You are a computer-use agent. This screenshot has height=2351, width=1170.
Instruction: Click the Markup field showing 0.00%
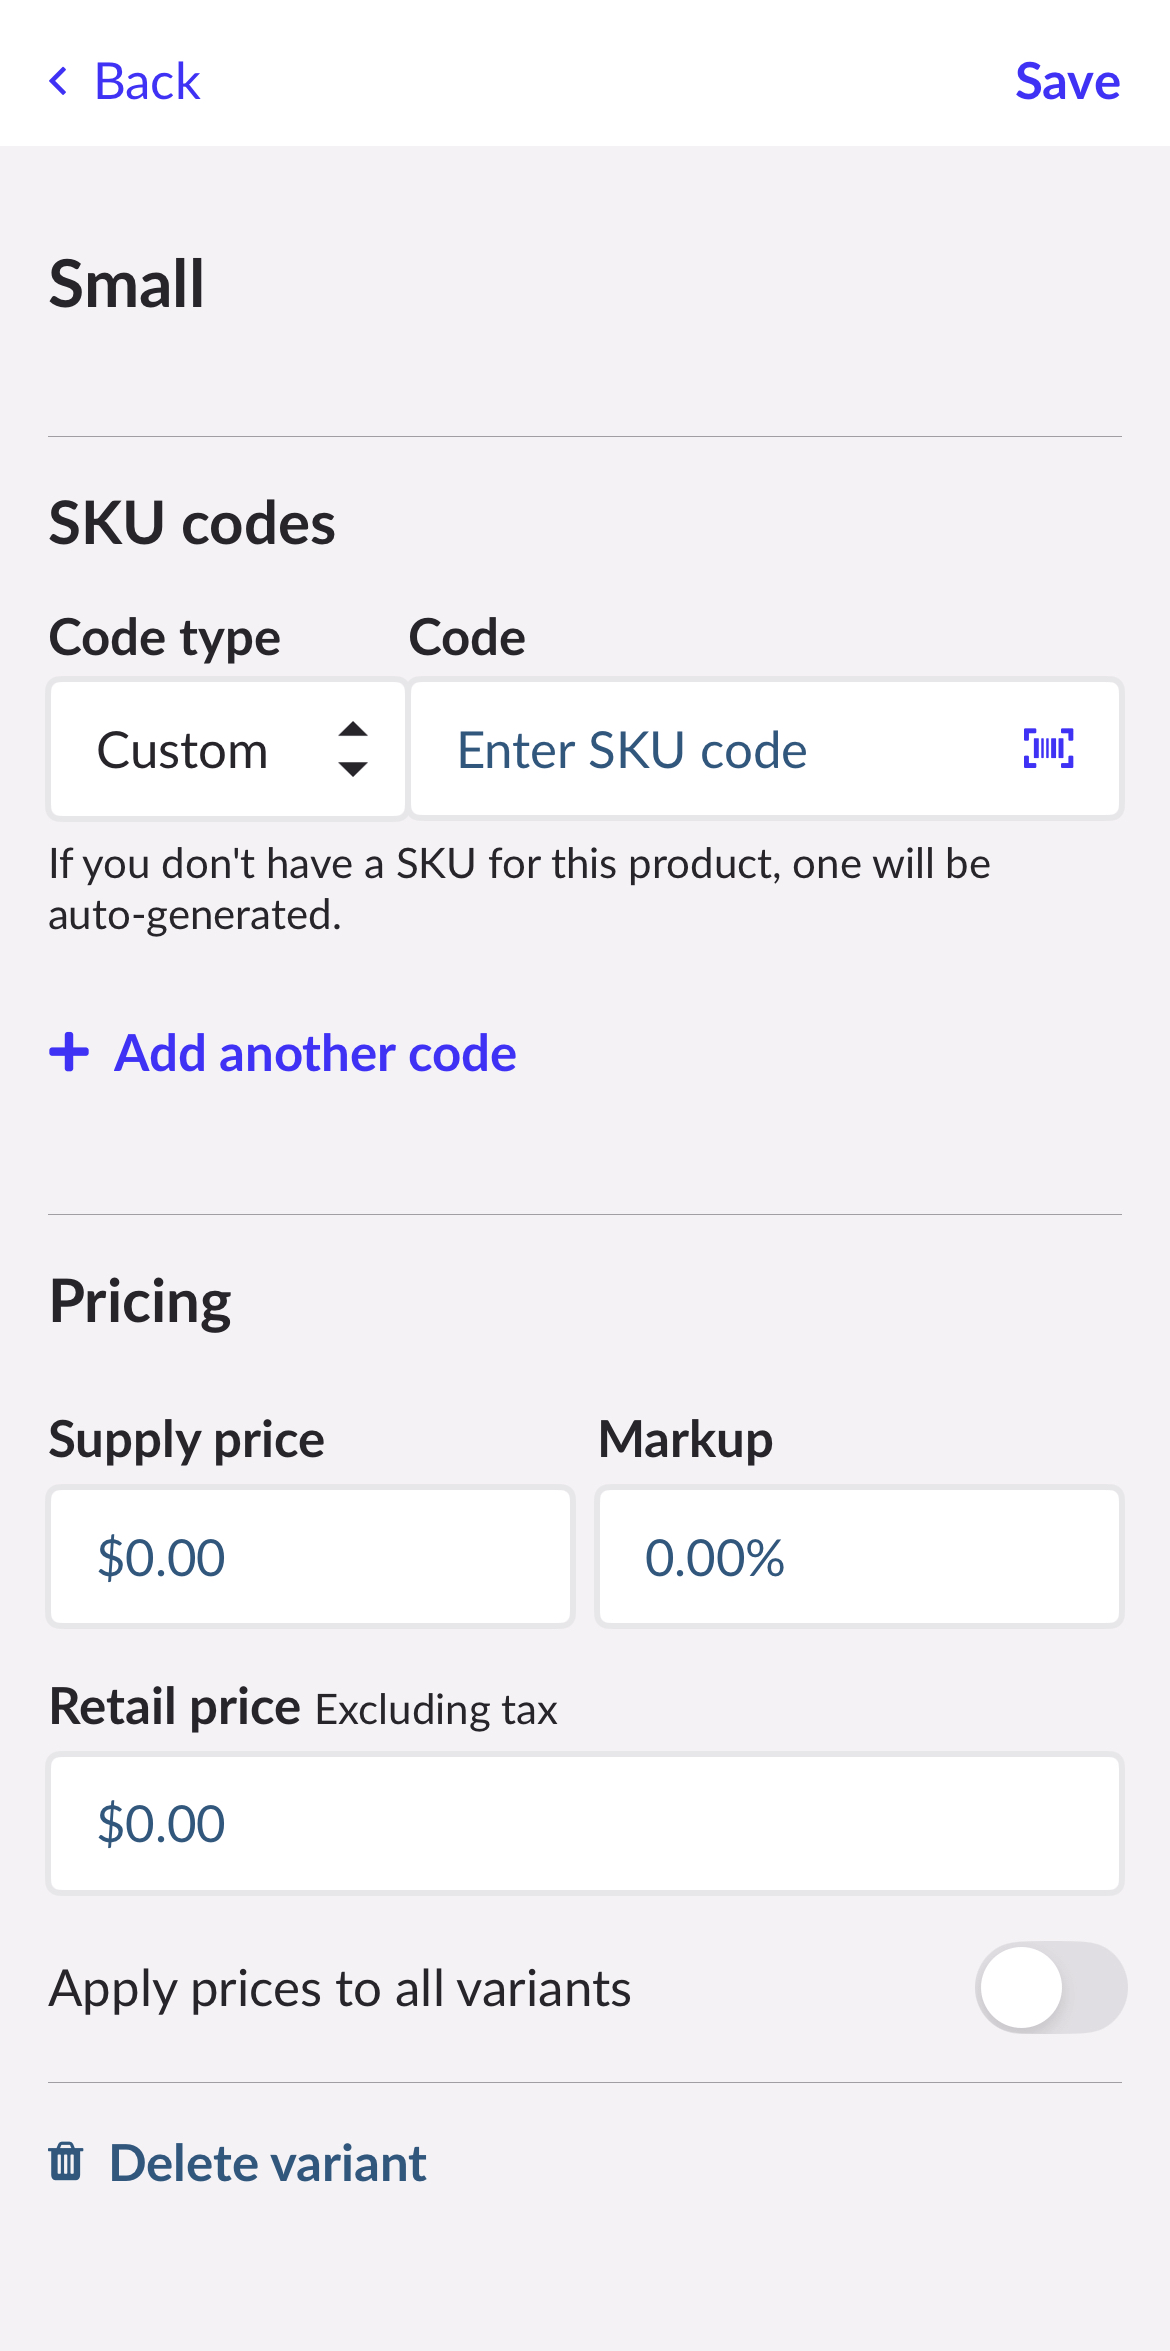point(858,1557)
